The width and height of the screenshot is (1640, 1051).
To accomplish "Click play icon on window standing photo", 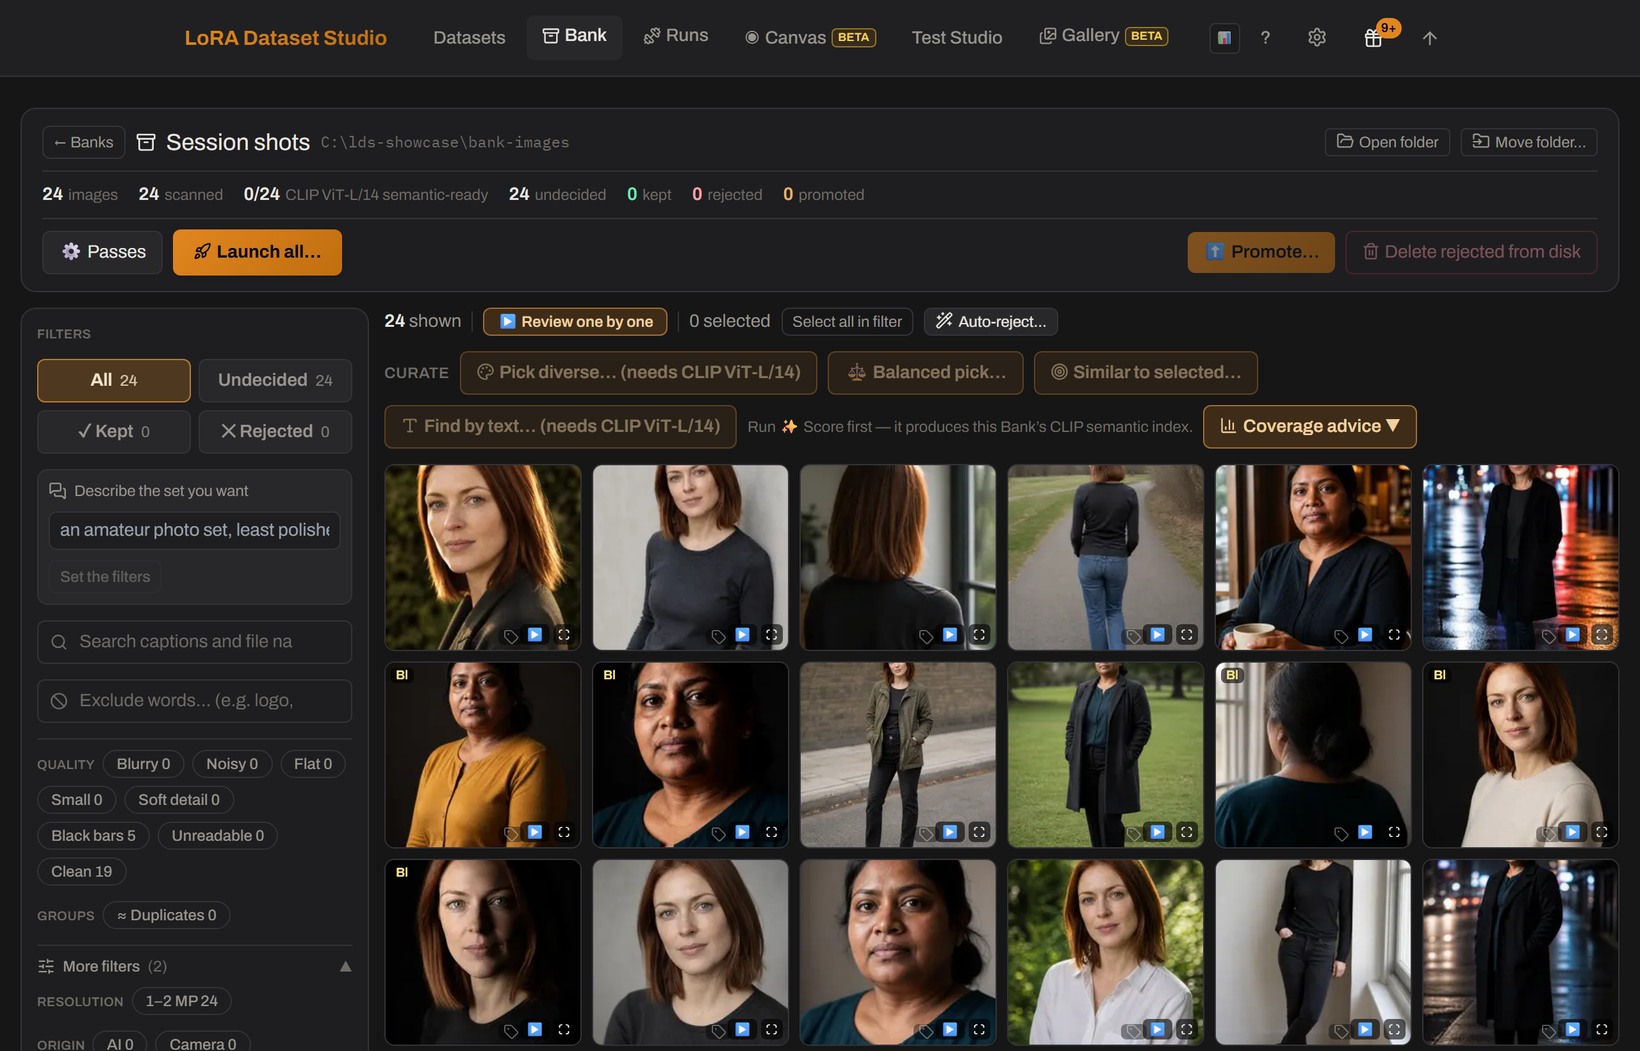I will (1365, 1029).
